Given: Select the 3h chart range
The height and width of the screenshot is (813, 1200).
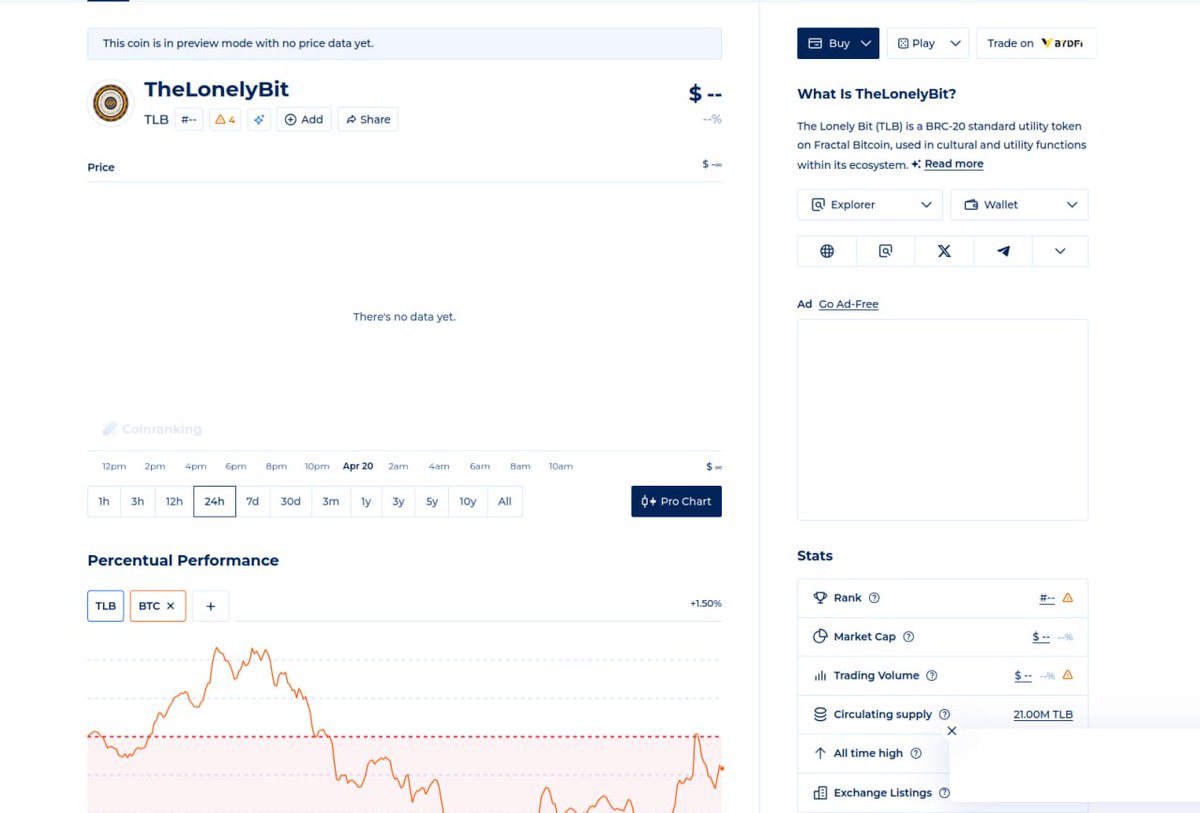Looking at the screenshot, I should (138, 501).
